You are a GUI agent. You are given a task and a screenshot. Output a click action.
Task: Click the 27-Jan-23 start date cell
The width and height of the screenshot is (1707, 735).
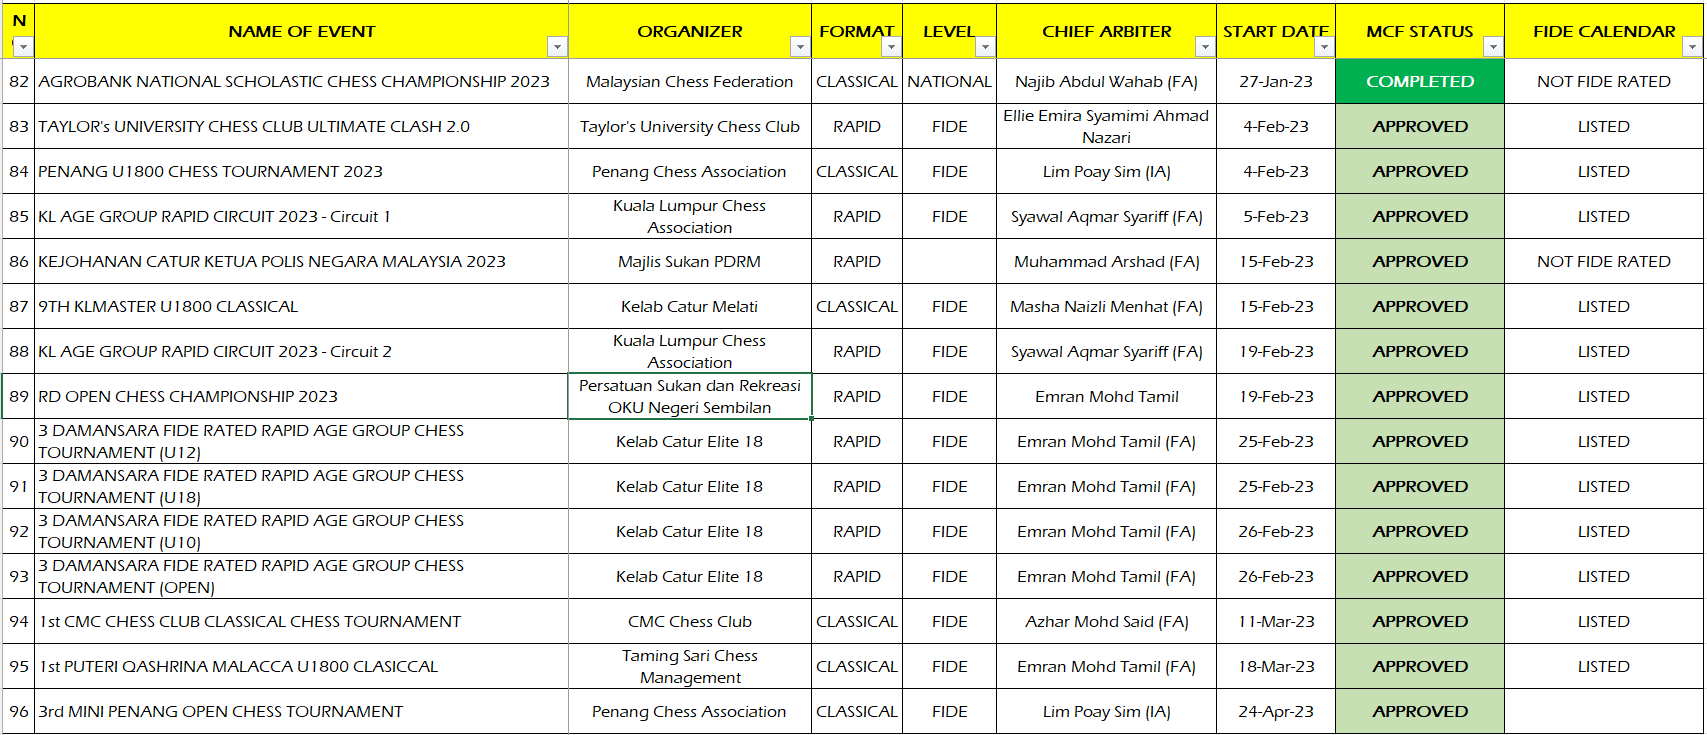[x=1275, y=82]
